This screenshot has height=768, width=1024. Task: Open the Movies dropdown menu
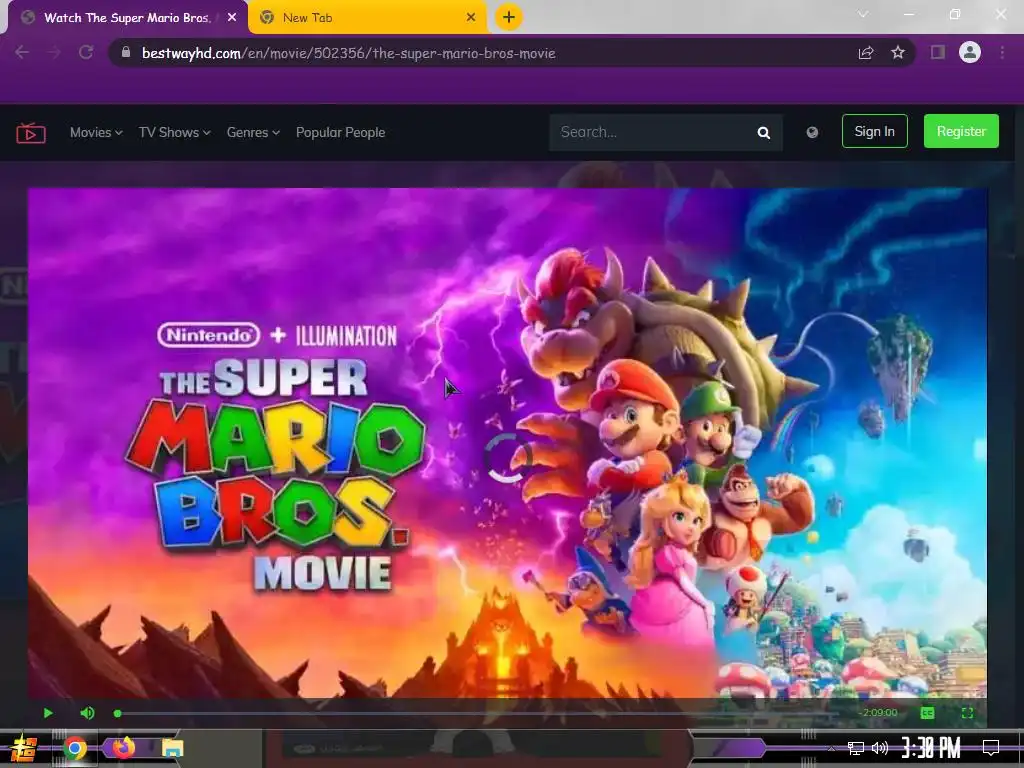pos(96,132)
